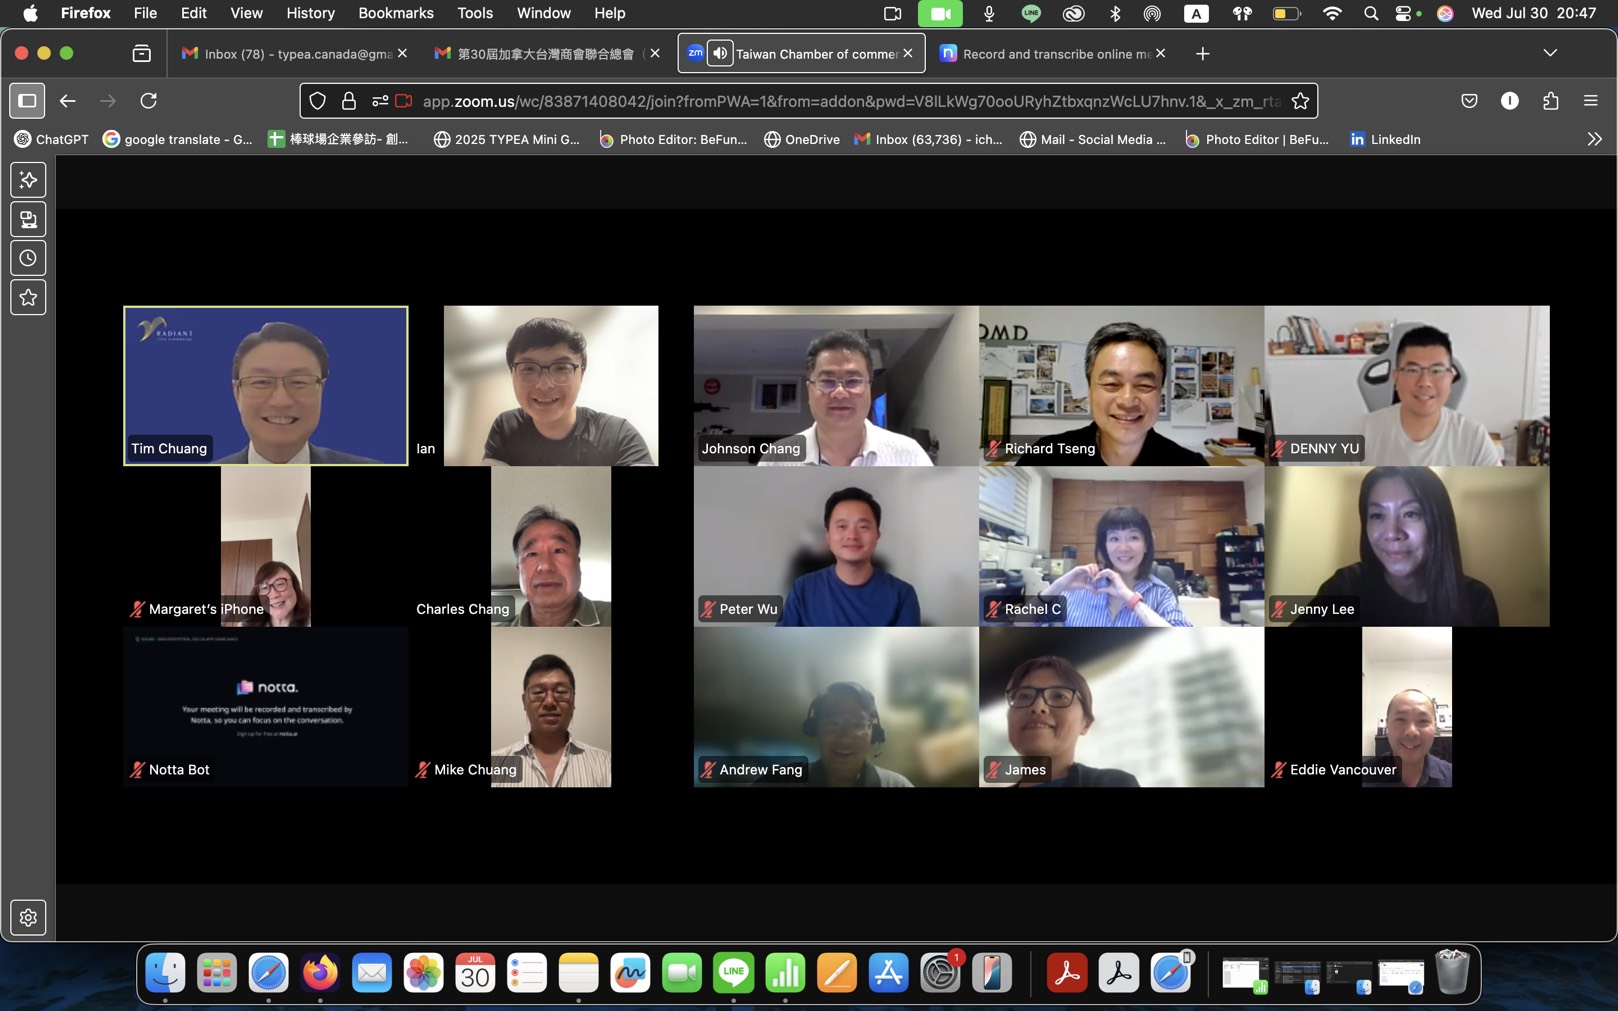Viewport: 1618px width, 1011px height.
Task: Open the Bookmarks star in sidebar
Action: click(x=28, y=297)
